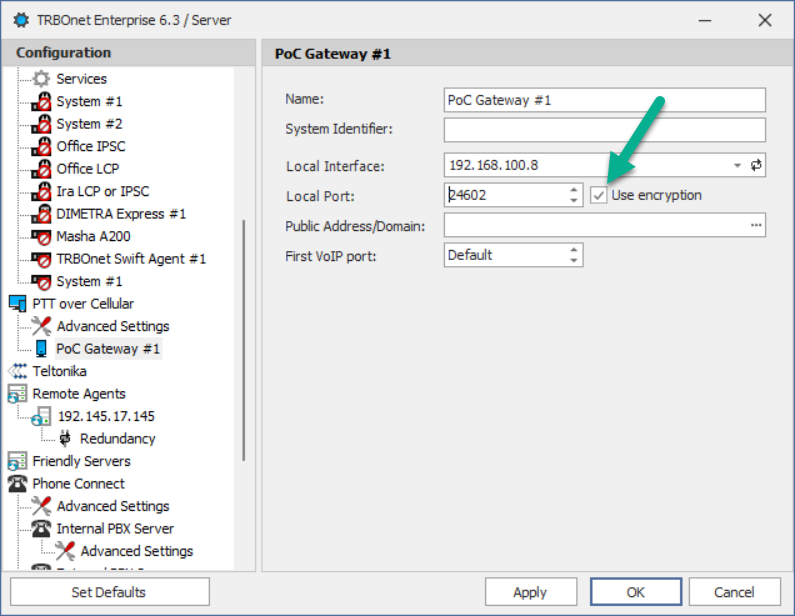Select Masha A200 in the tree
Viewport: 795px width, 616px height.
tap(93, 236)
